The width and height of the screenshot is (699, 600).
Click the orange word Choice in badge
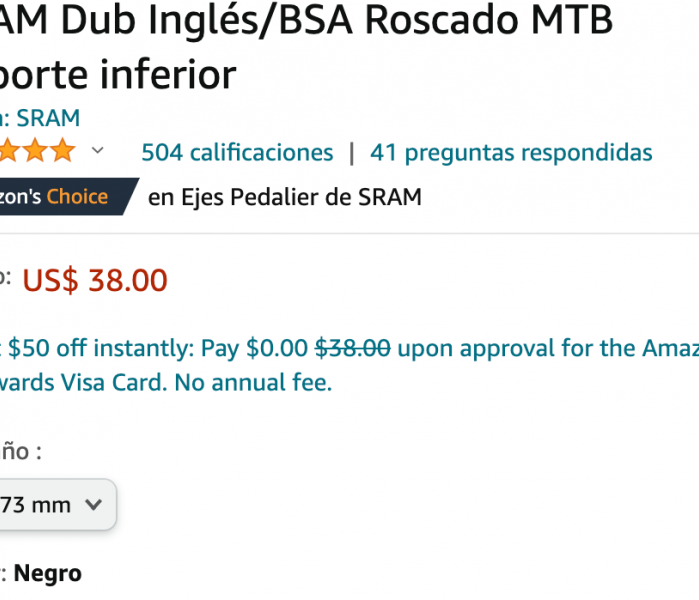pyautogui.click(x=77, y=197)
